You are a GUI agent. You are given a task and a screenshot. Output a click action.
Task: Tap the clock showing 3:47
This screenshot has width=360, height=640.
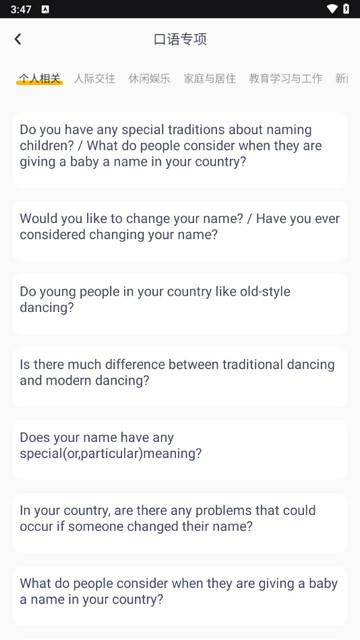click(21, 9)
